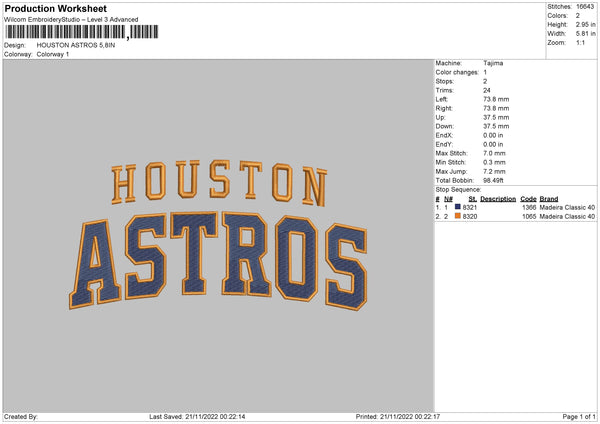This screenshot has height=424, width=600.
Task: Click the 'Color changes:' label
Action: (457, 72)
